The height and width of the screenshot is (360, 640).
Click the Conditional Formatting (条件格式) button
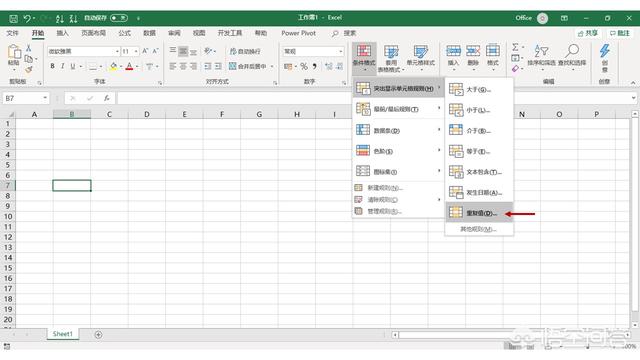364,58
